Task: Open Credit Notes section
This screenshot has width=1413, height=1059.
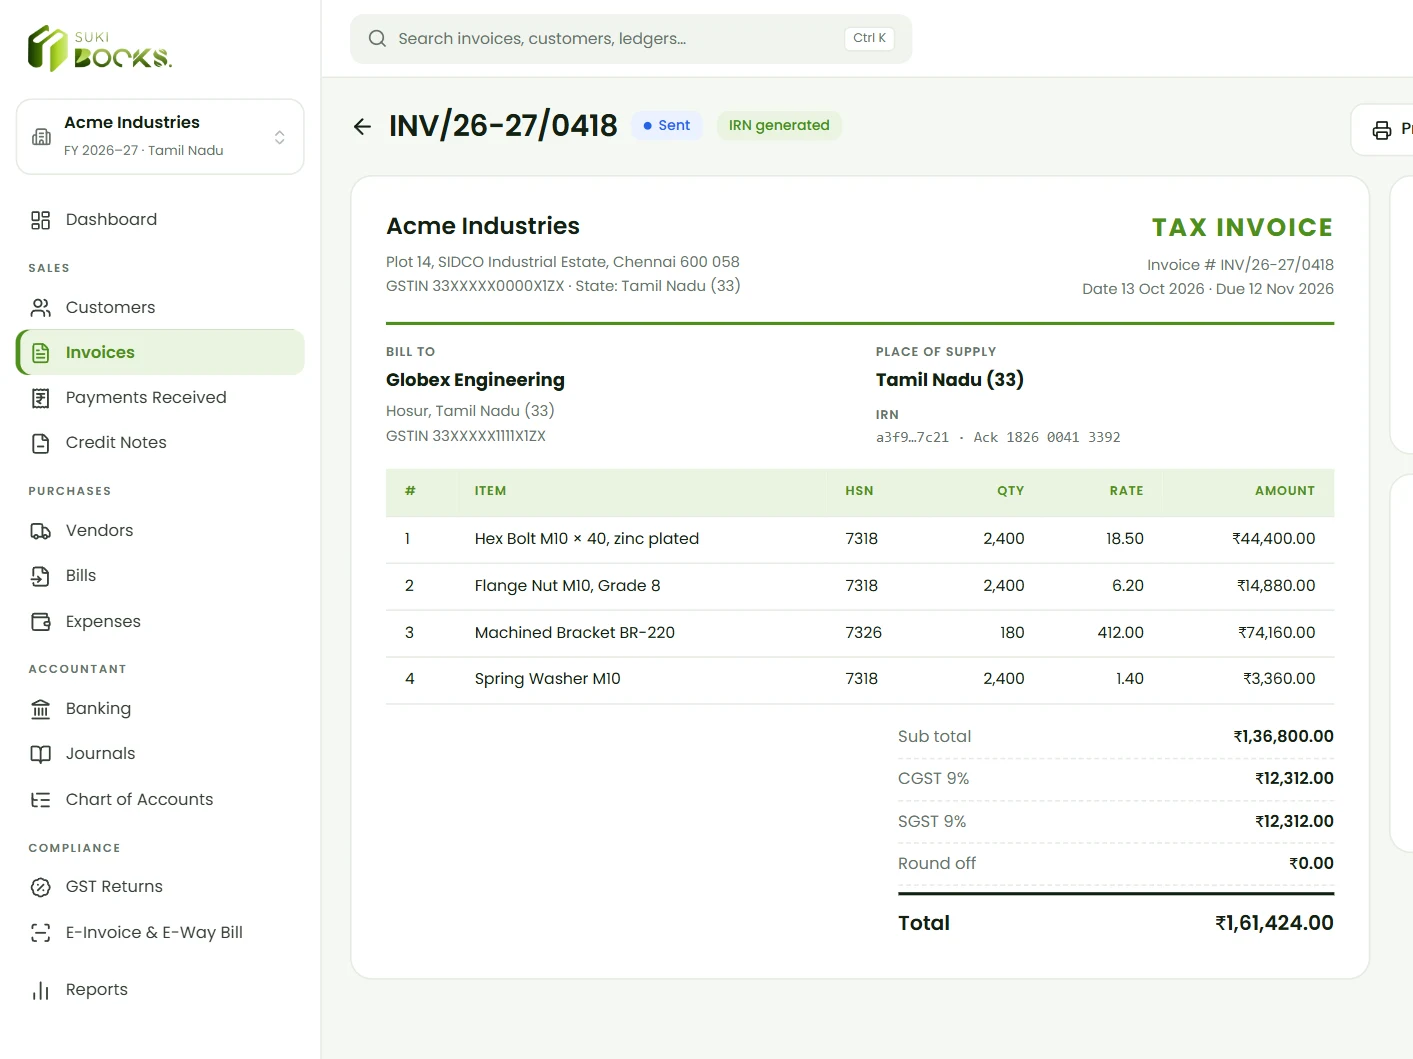Action: 160,442
